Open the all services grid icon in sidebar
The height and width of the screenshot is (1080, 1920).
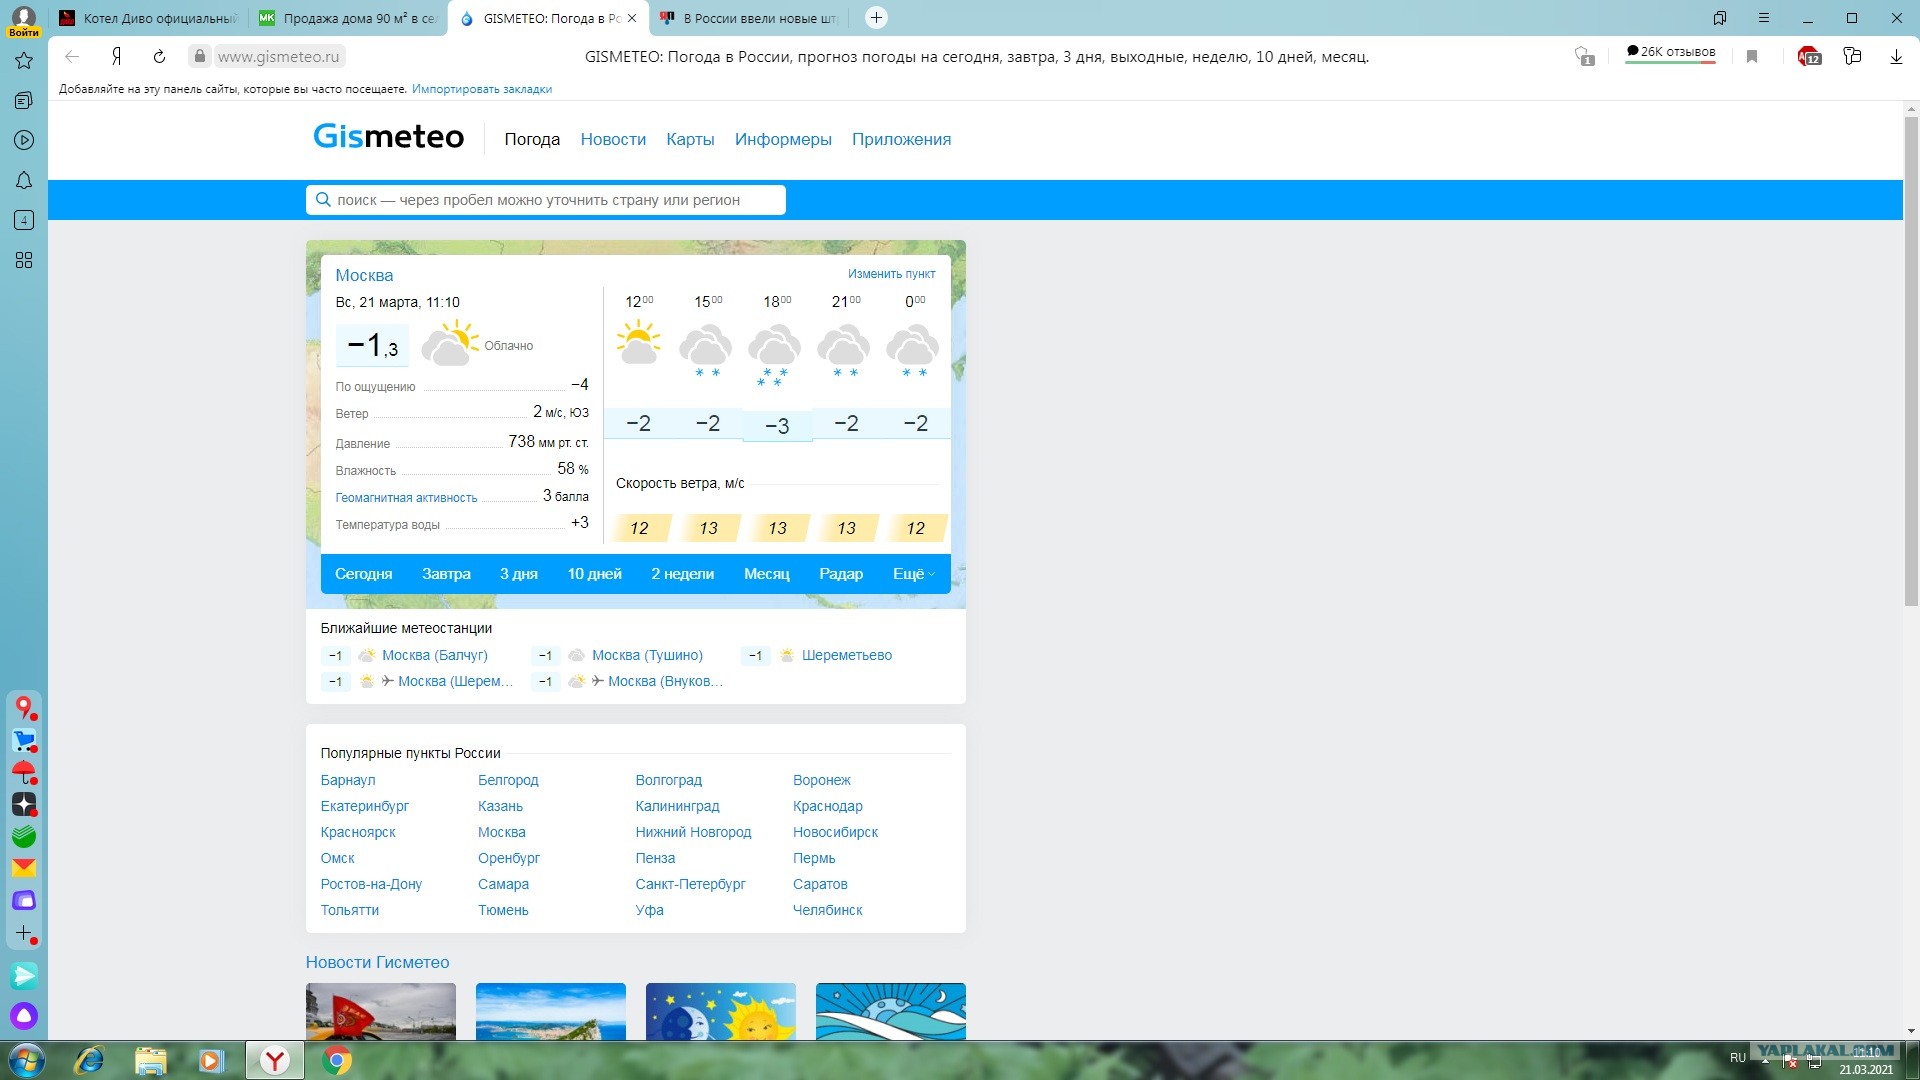(24, 260)
